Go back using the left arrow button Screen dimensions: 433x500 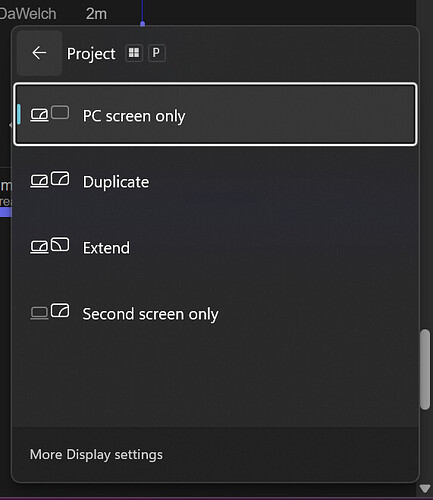[x=39, y=53]
